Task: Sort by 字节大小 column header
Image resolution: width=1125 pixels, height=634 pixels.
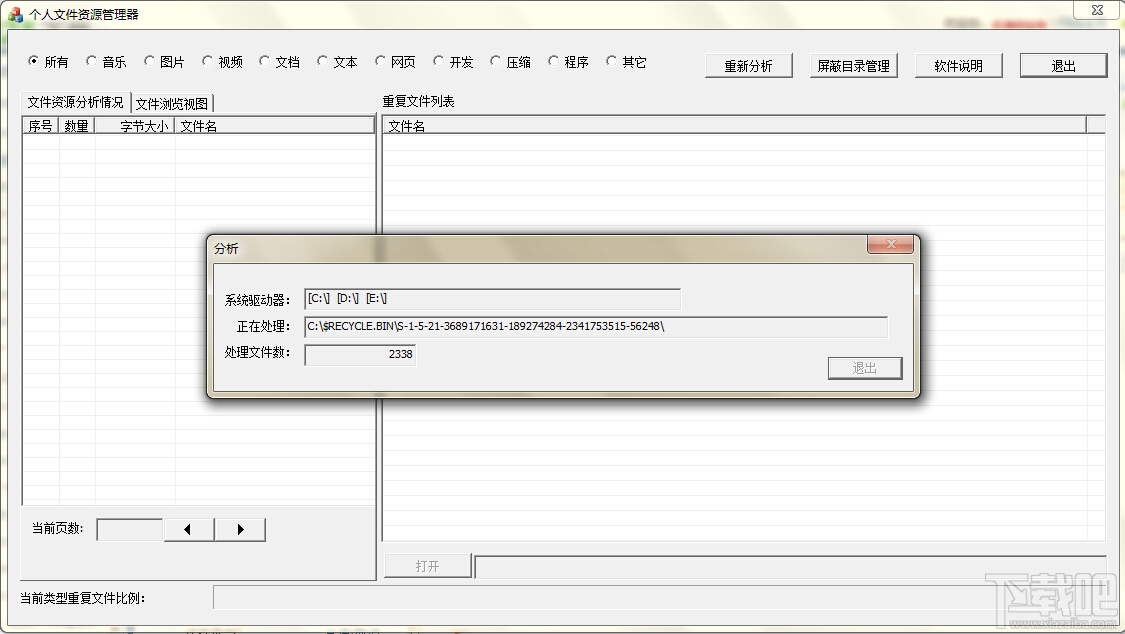Action: (x=135, y=126)
